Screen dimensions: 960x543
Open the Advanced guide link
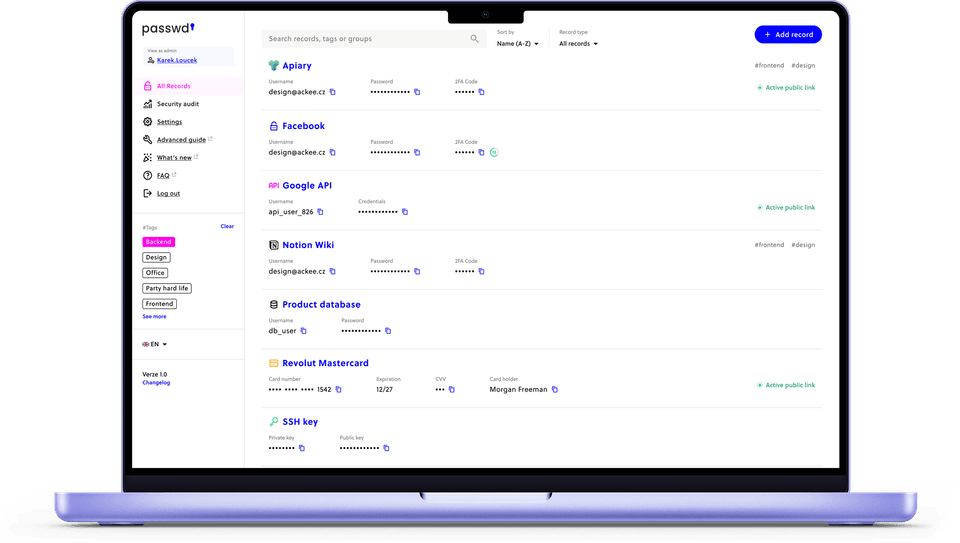tap(181, 140)
